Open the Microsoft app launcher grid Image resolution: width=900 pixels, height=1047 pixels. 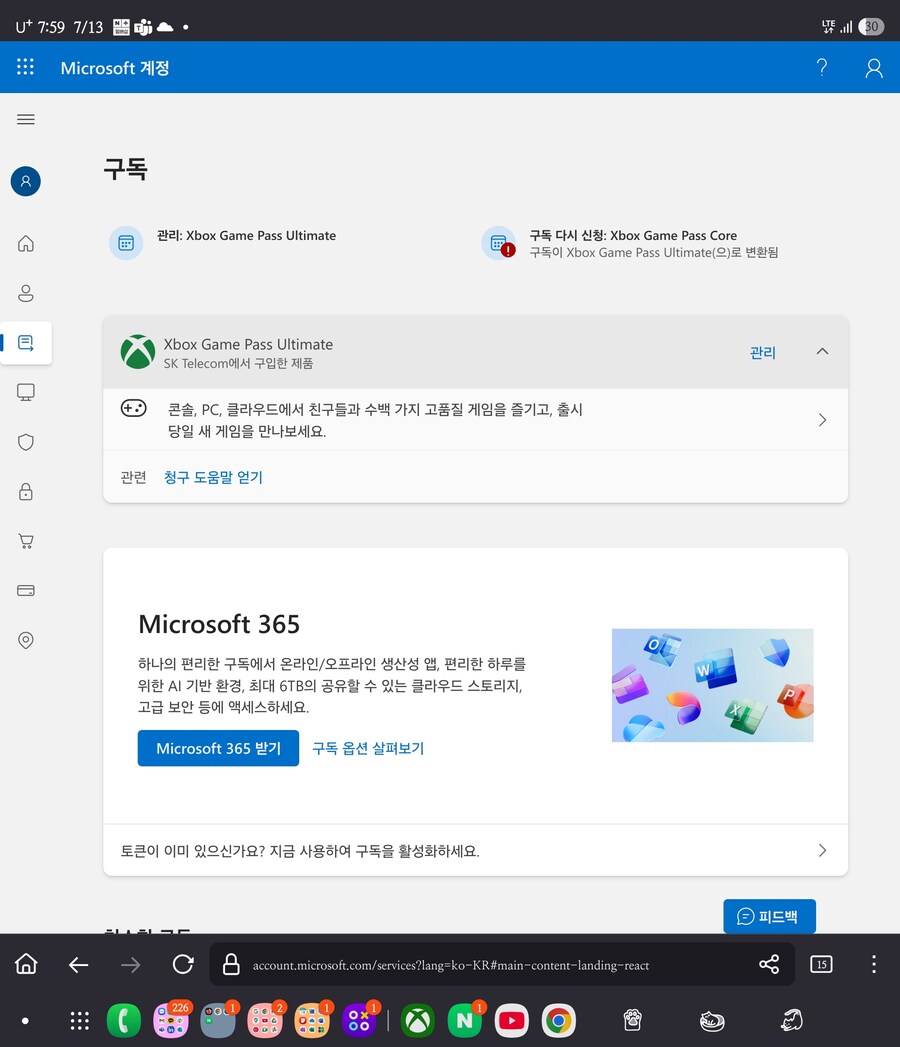pyautogui.click(x=25, y=67)
